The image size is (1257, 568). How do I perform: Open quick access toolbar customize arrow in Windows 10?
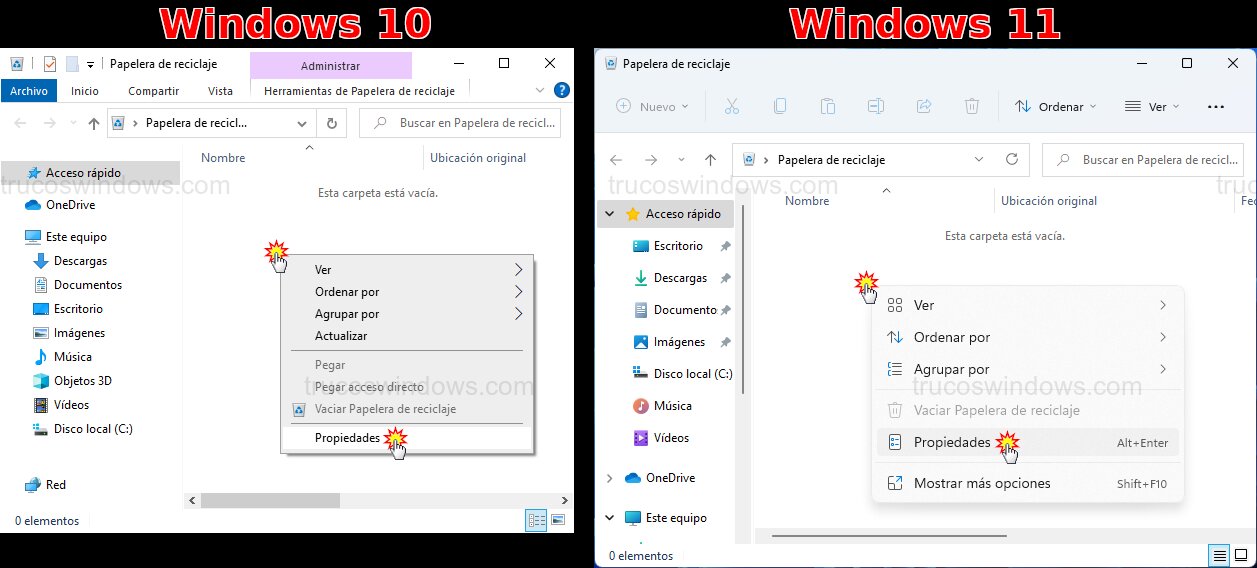[x=90, y=65]
